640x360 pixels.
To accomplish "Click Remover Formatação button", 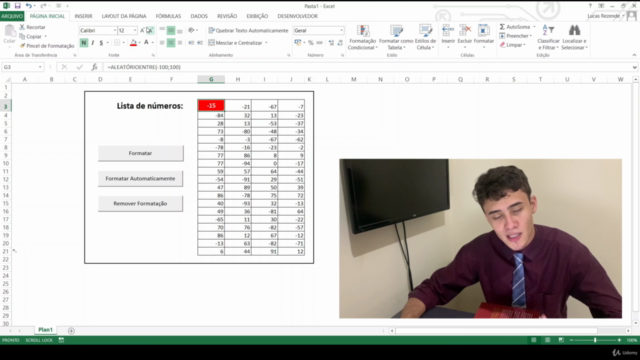I will pyautogui.click(x=140, y=203).
